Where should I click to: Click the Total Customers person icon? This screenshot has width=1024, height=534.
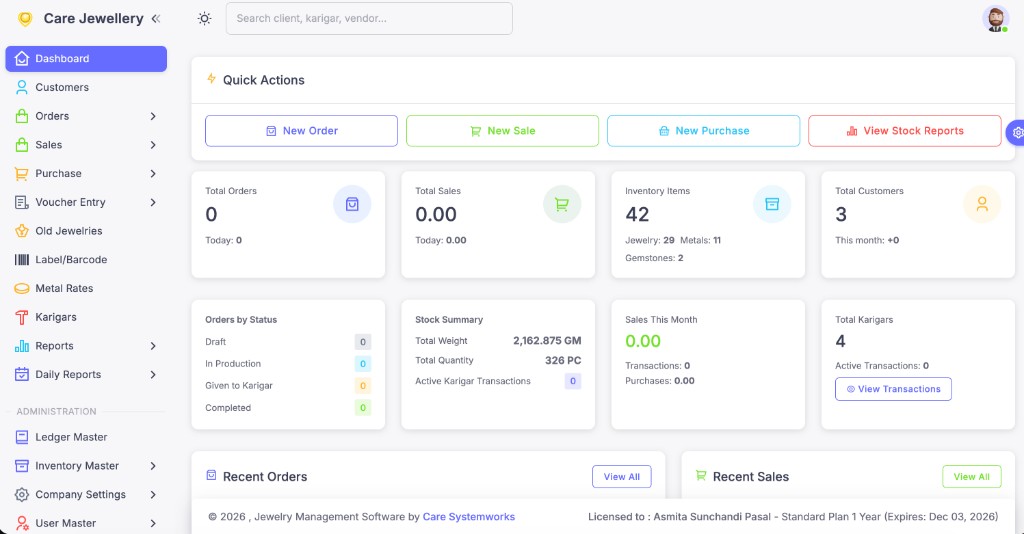pyautogui.click(x=981, y=204)
